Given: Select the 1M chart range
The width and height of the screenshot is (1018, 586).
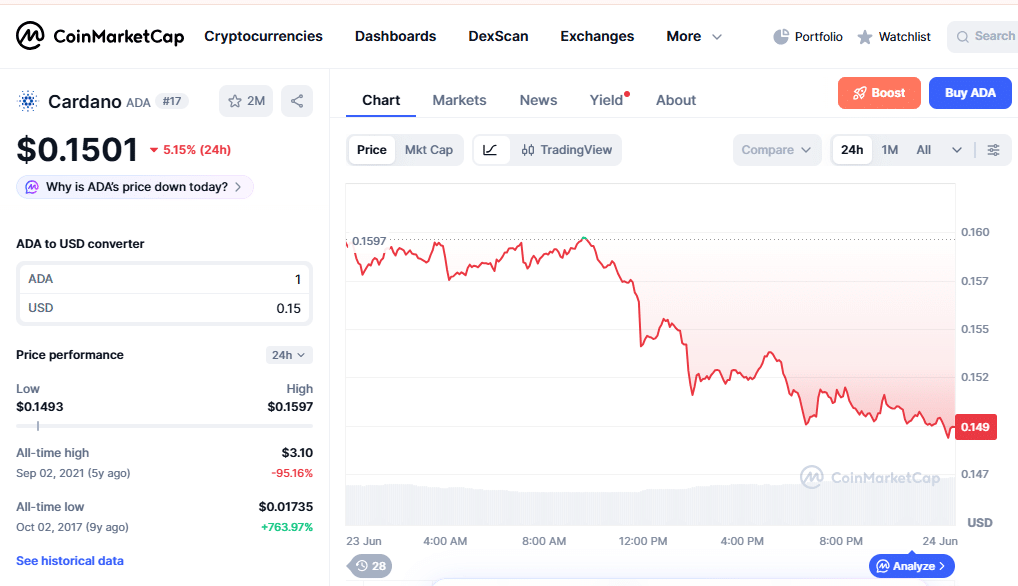Looking at the screenshot, I should coord(889,150).
